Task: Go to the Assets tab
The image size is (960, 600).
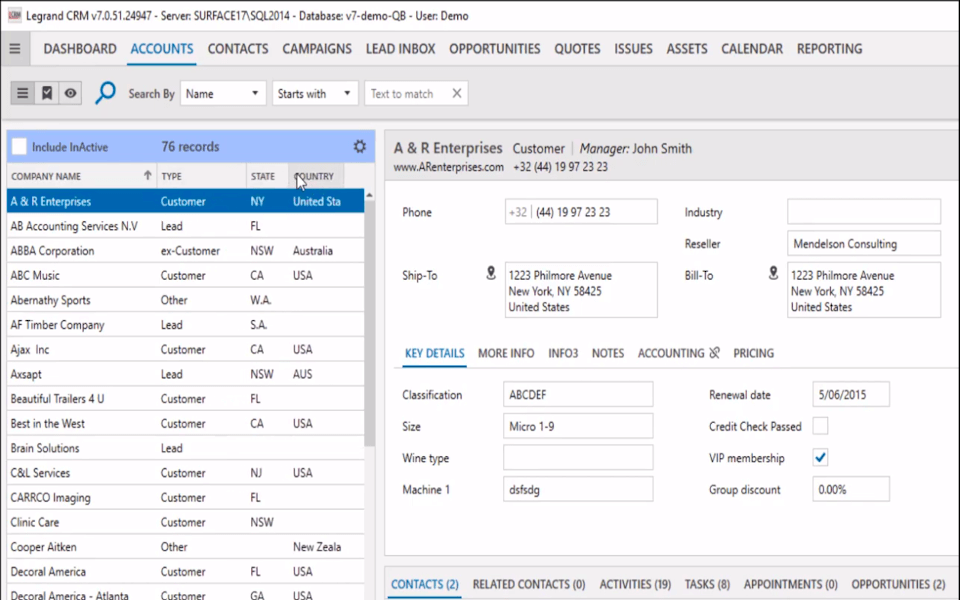Action: pos(687,49)
